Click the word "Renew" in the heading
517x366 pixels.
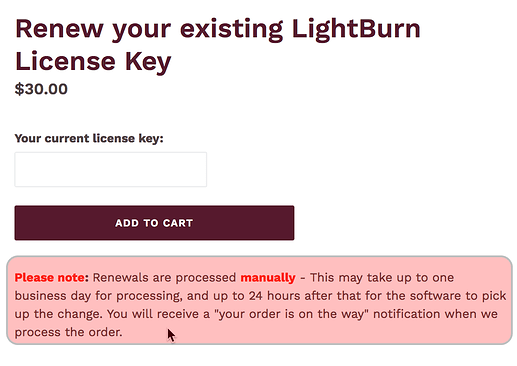pos(59,29)
